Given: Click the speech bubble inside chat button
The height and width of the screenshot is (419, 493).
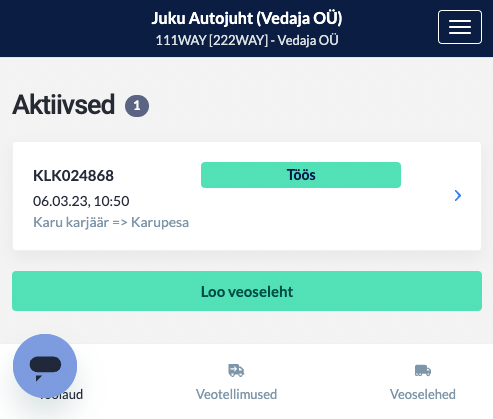Looking at the screenshot, I should (45, 368).
